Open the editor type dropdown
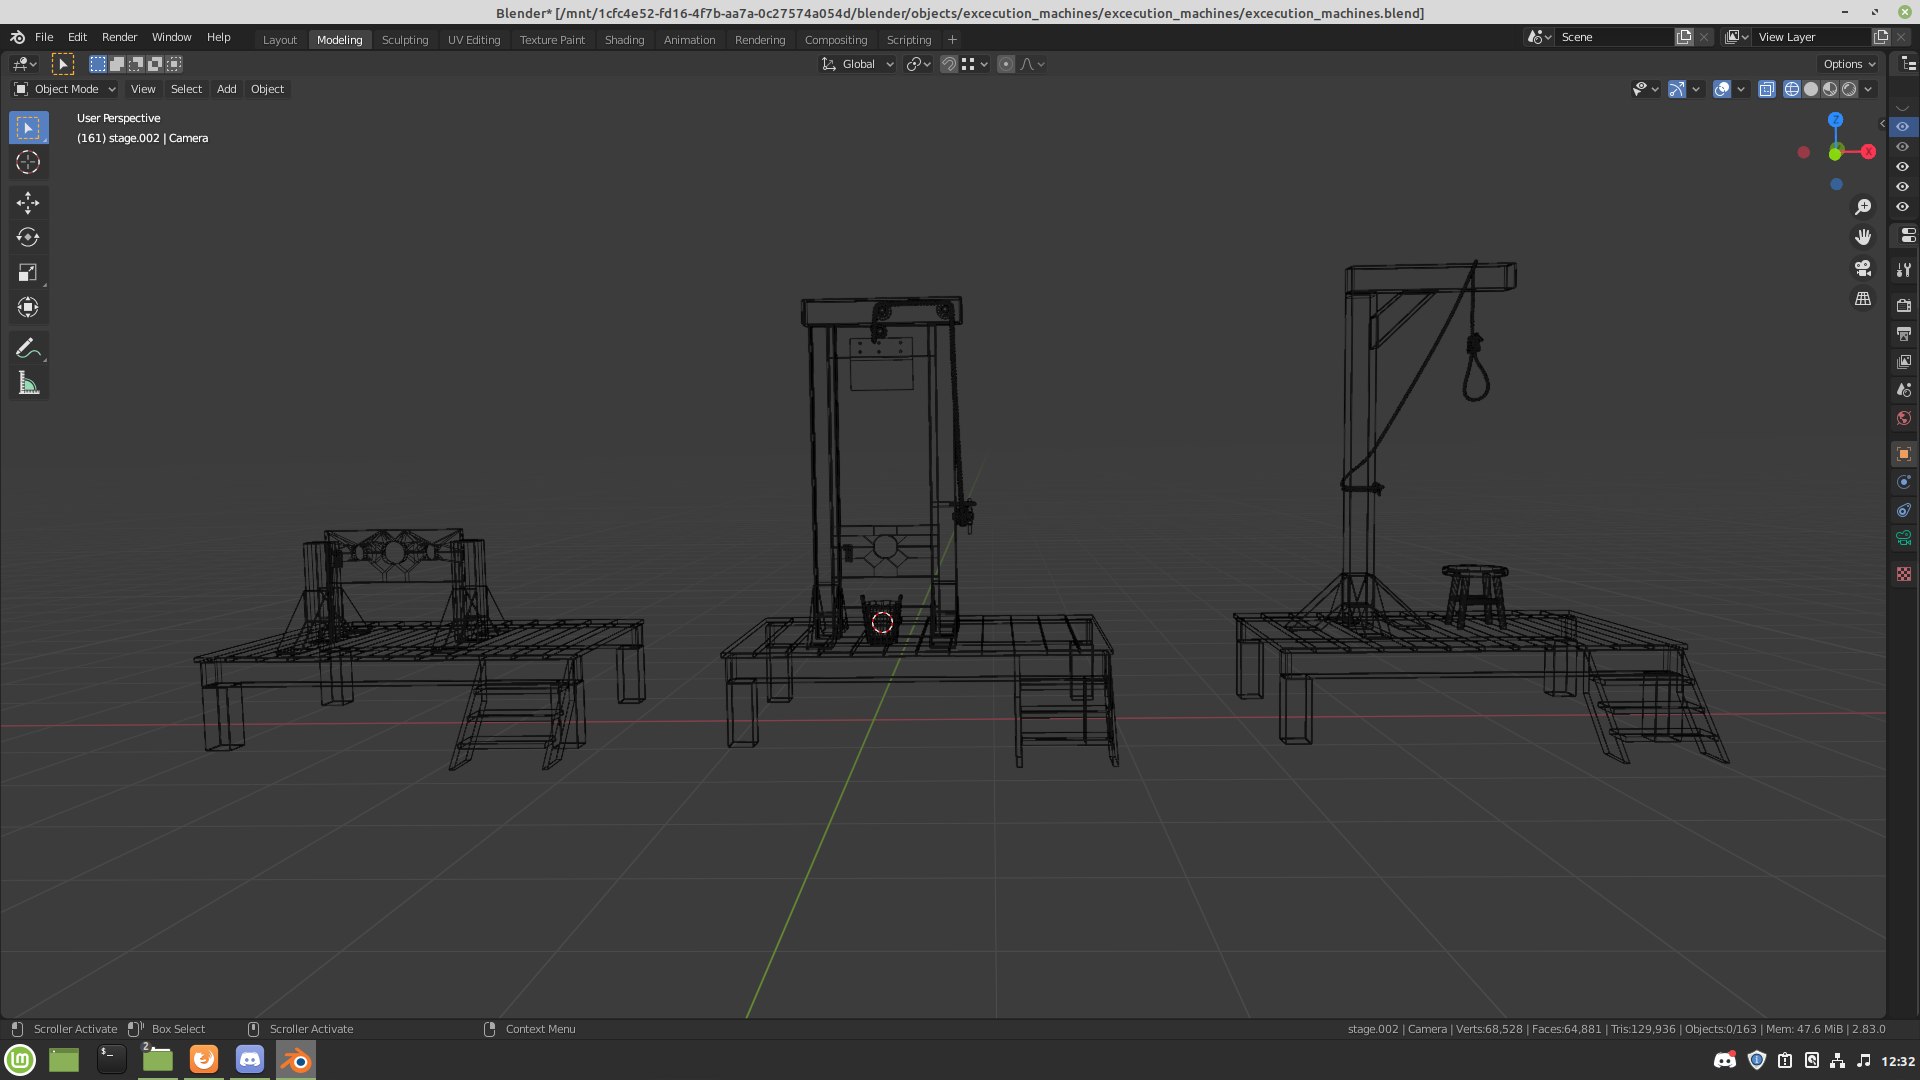This screenshot has width=1920, height=1080. click(24, 64)
